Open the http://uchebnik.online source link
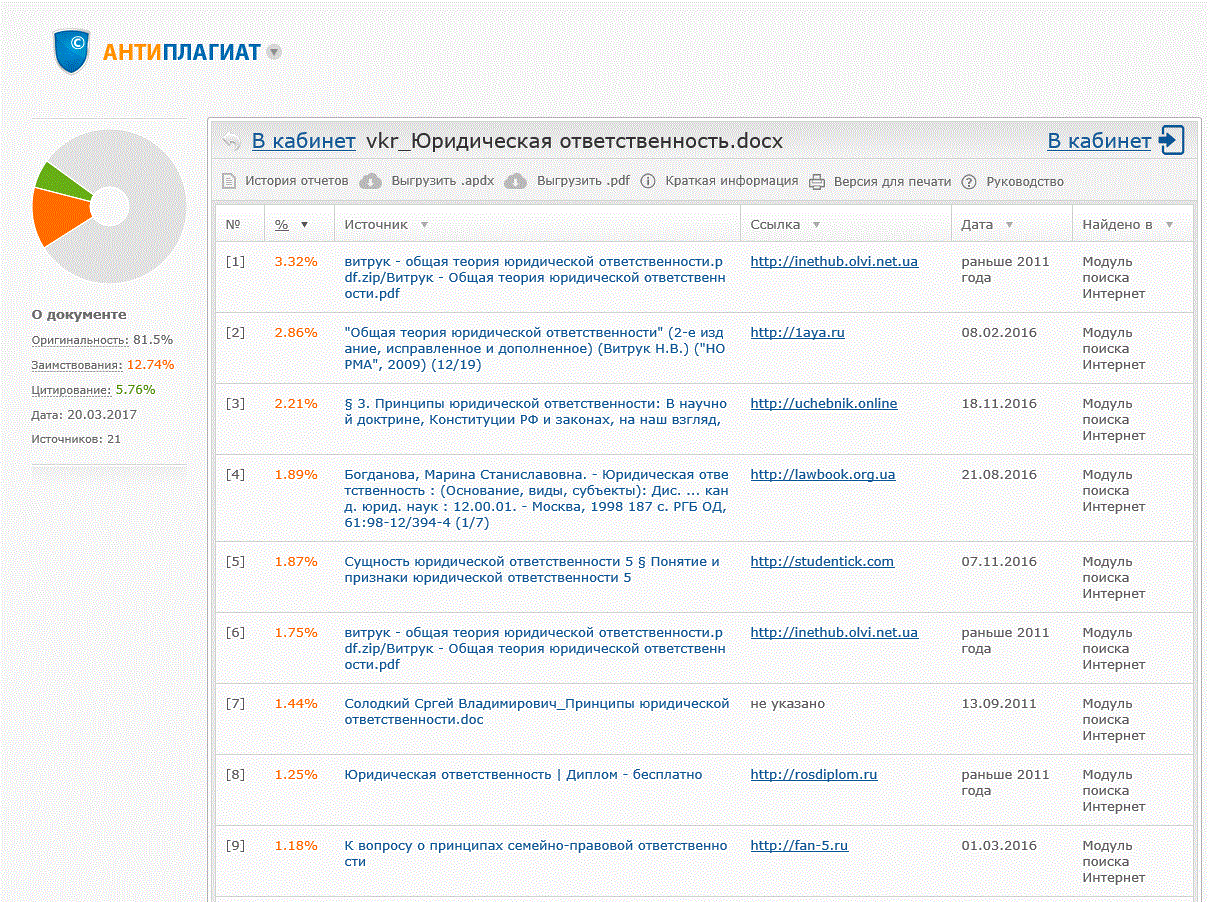The image size is (1208, 902). [x=823, y=403]
